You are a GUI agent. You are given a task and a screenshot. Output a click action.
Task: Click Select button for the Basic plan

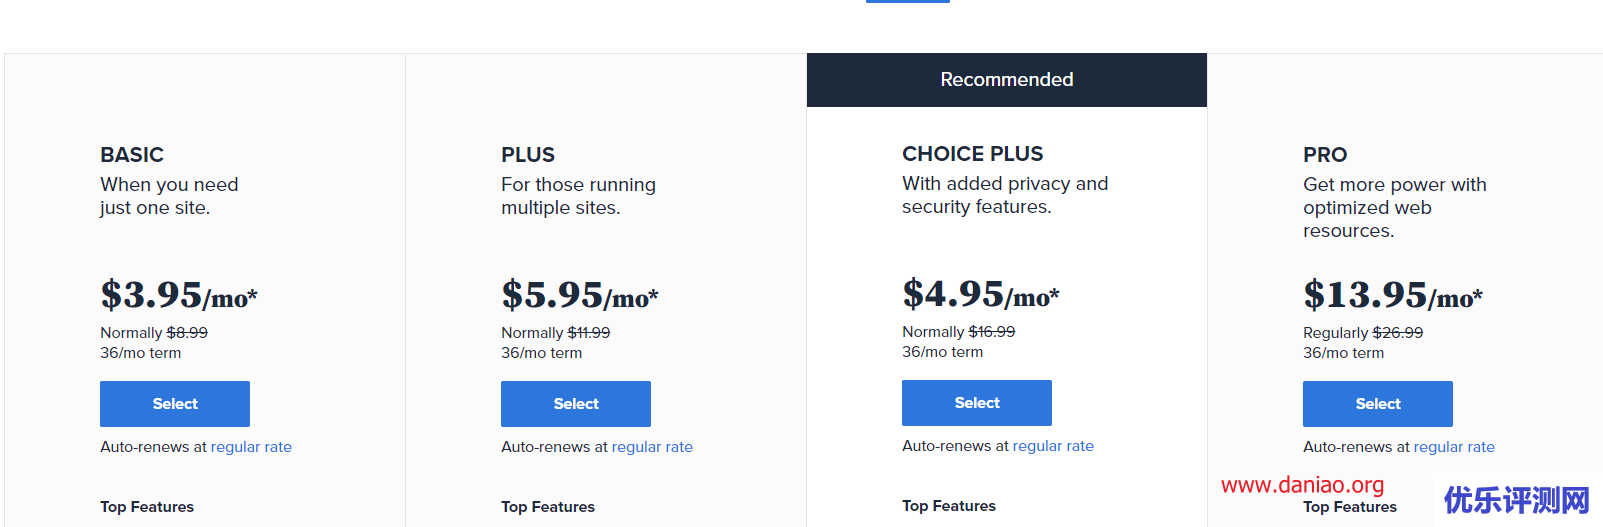click(x=175, y=404)
